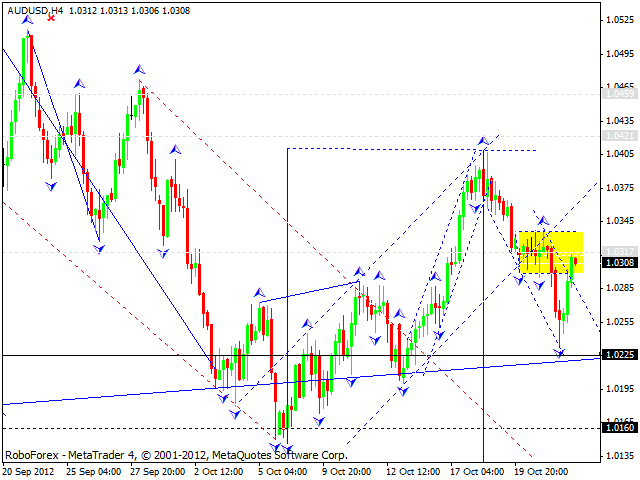Select the yellow highlighted rectangle on the chart

(551, 252)
